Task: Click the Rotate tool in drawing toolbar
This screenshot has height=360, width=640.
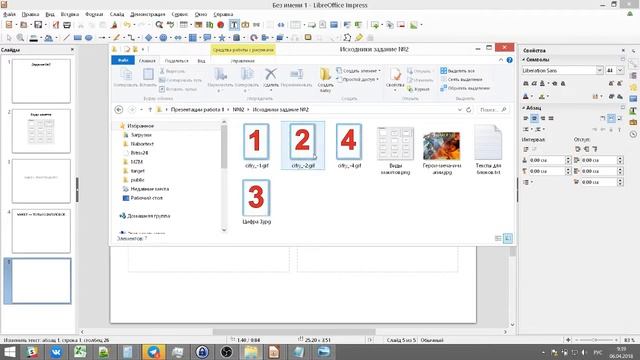Action: tap(254, 38)
